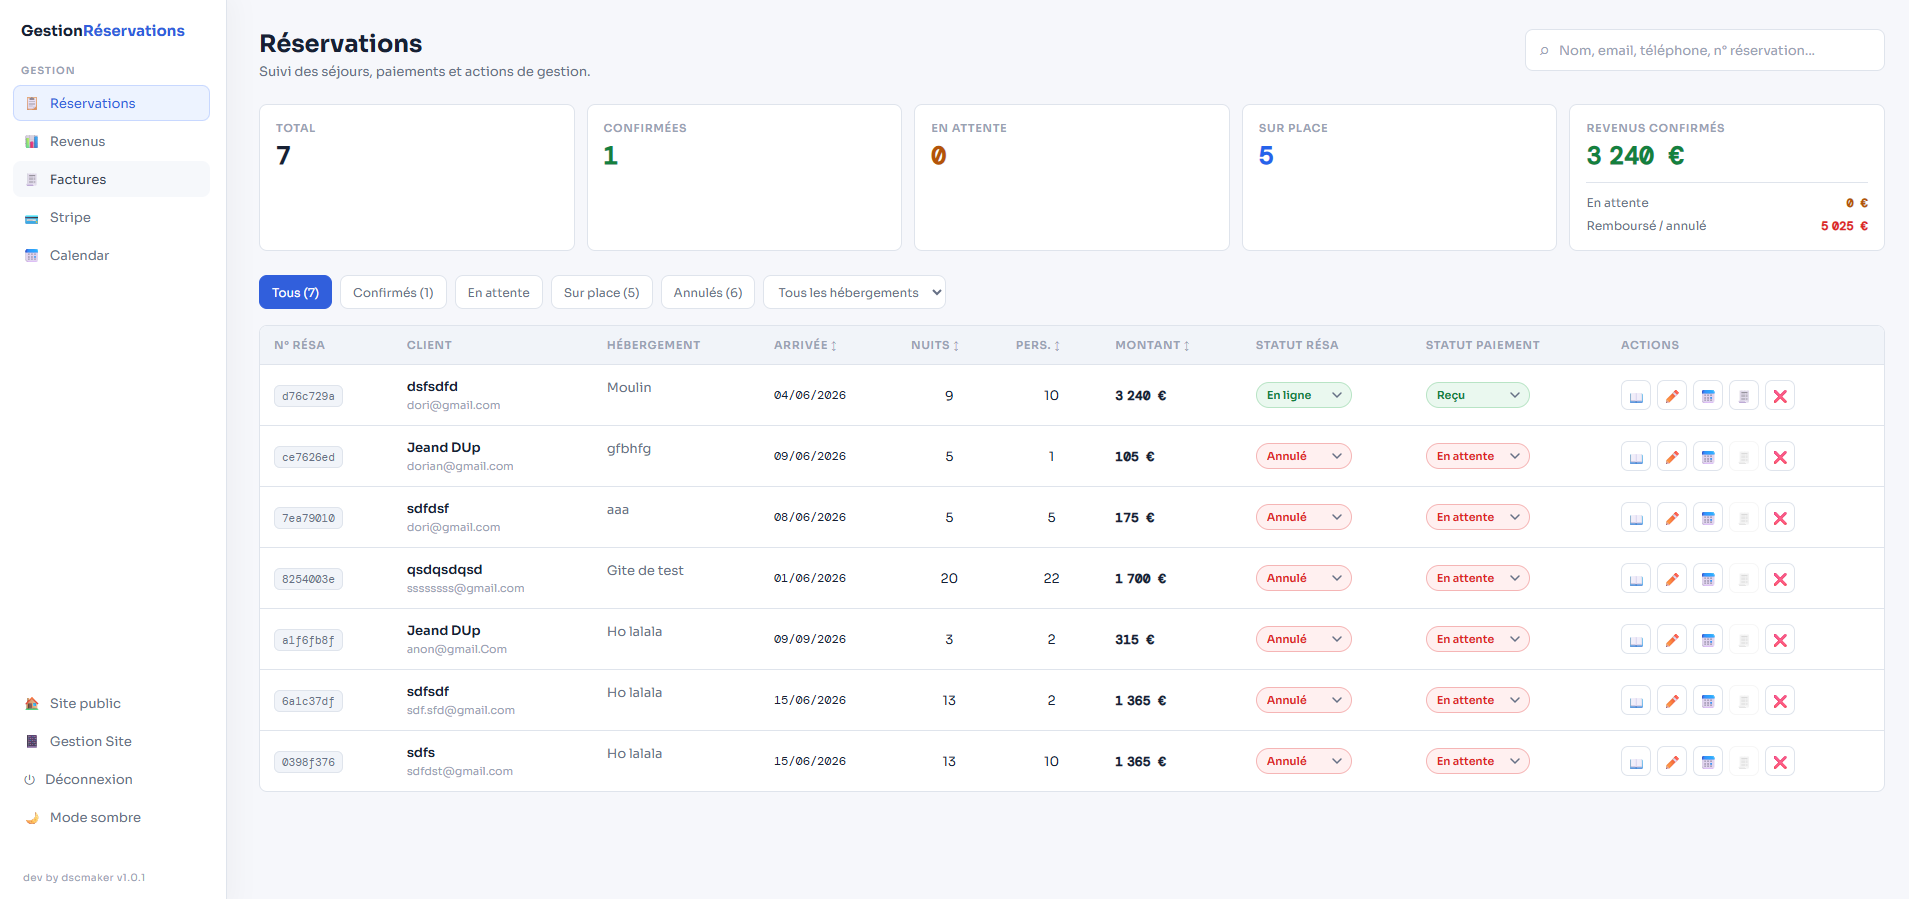Select the En attente filter tab

[x=499, y=292]
